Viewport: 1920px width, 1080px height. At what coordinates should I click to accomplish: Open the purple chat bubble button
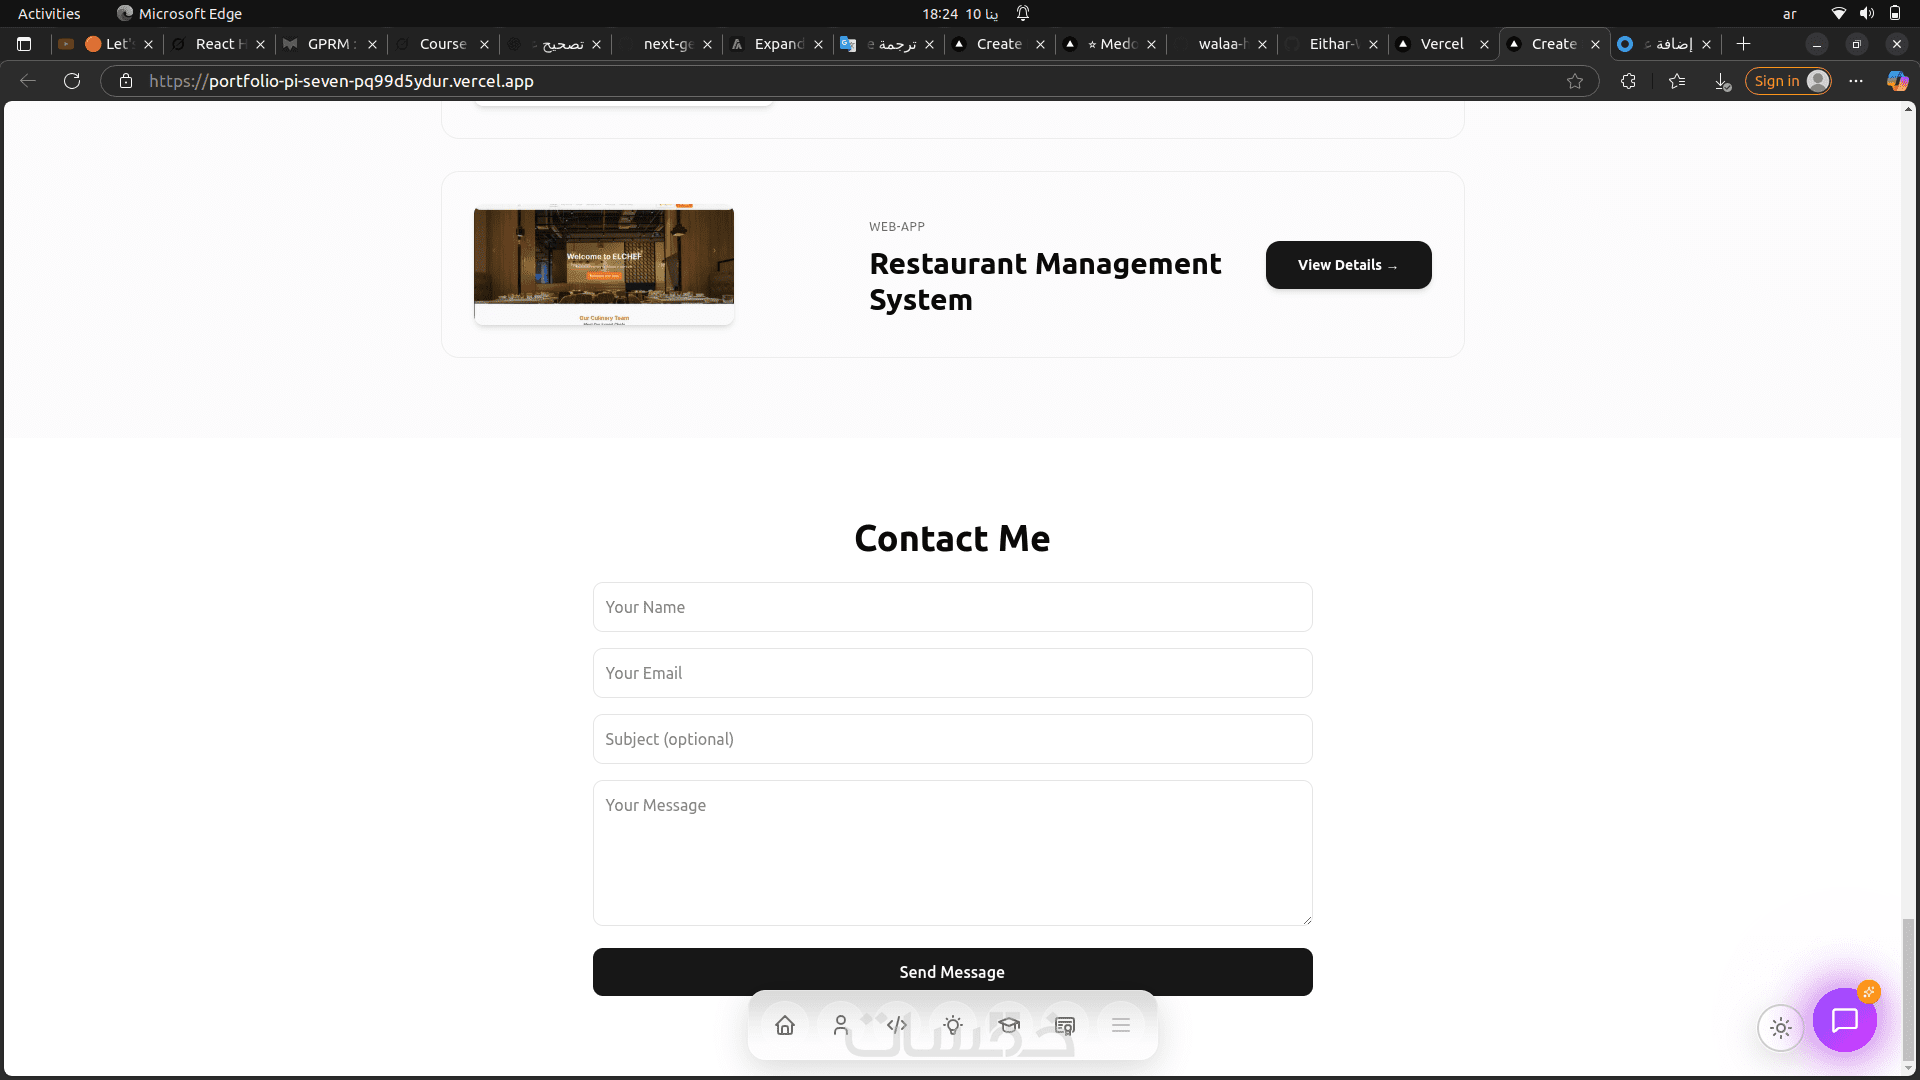pos(1844,1020)
